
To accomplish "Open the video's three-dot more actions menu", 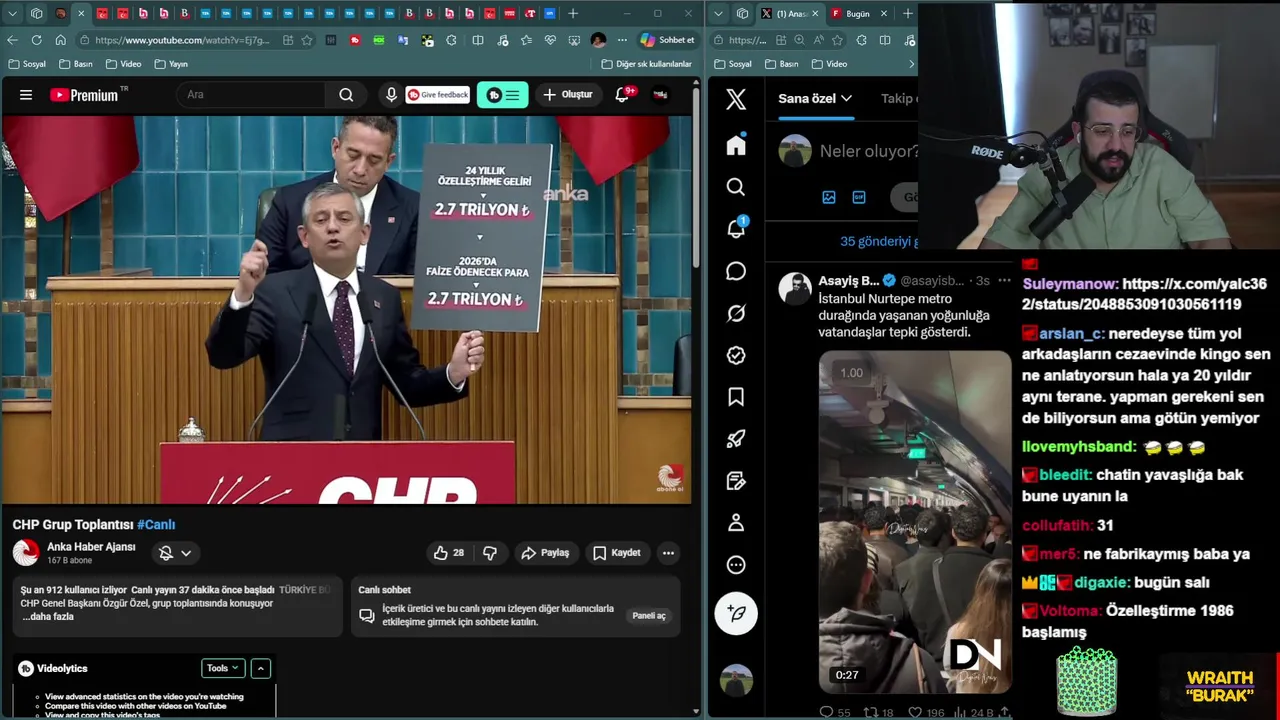I will click(668, 552).
